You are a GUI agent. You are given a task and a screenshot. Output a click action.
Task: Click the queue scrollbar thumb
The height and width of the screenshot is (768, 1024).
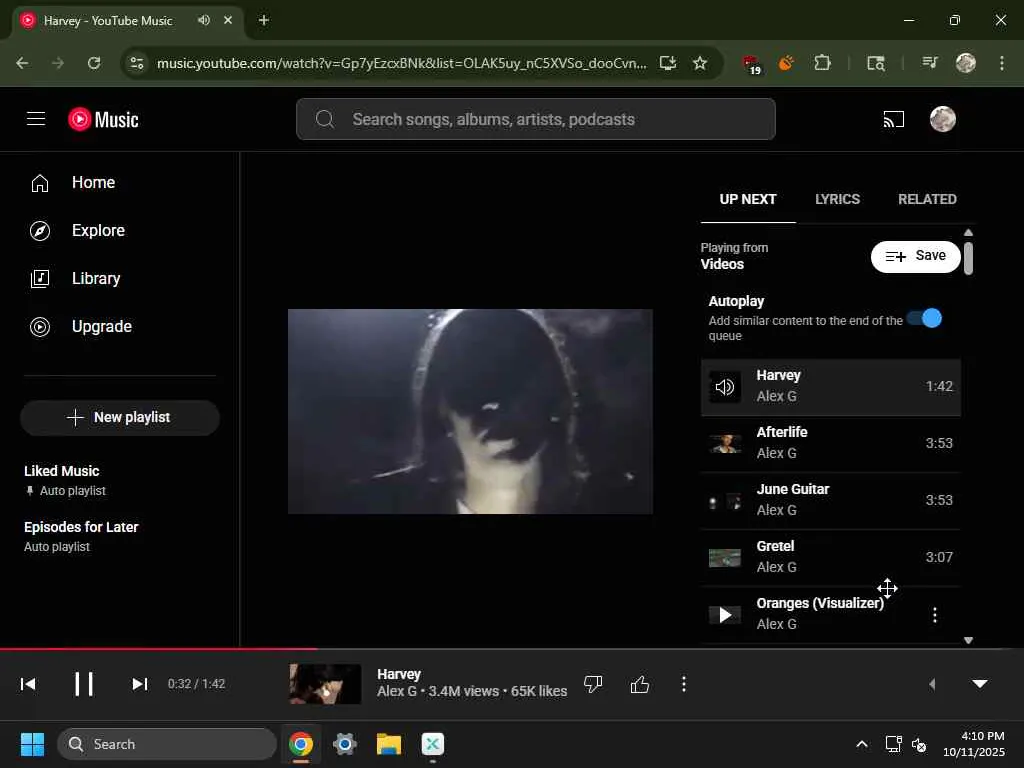968,259
